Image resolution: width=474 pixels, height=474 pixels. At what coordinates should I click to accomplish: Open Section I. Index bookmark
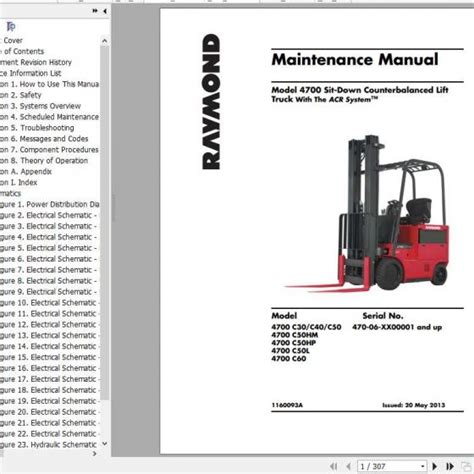point(19,182)
